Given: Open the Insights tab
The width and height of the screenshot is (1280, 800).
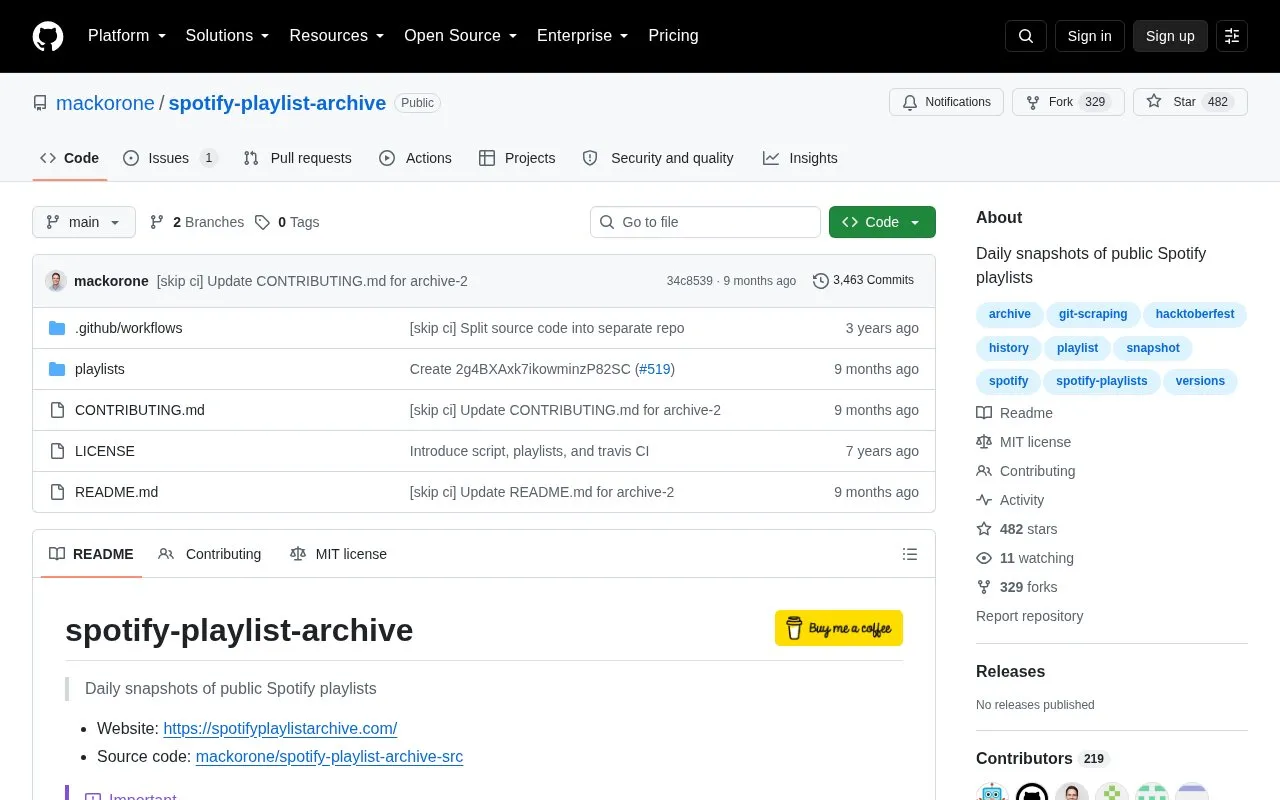Looking at the screenshot, I should (x=800, y=158).
